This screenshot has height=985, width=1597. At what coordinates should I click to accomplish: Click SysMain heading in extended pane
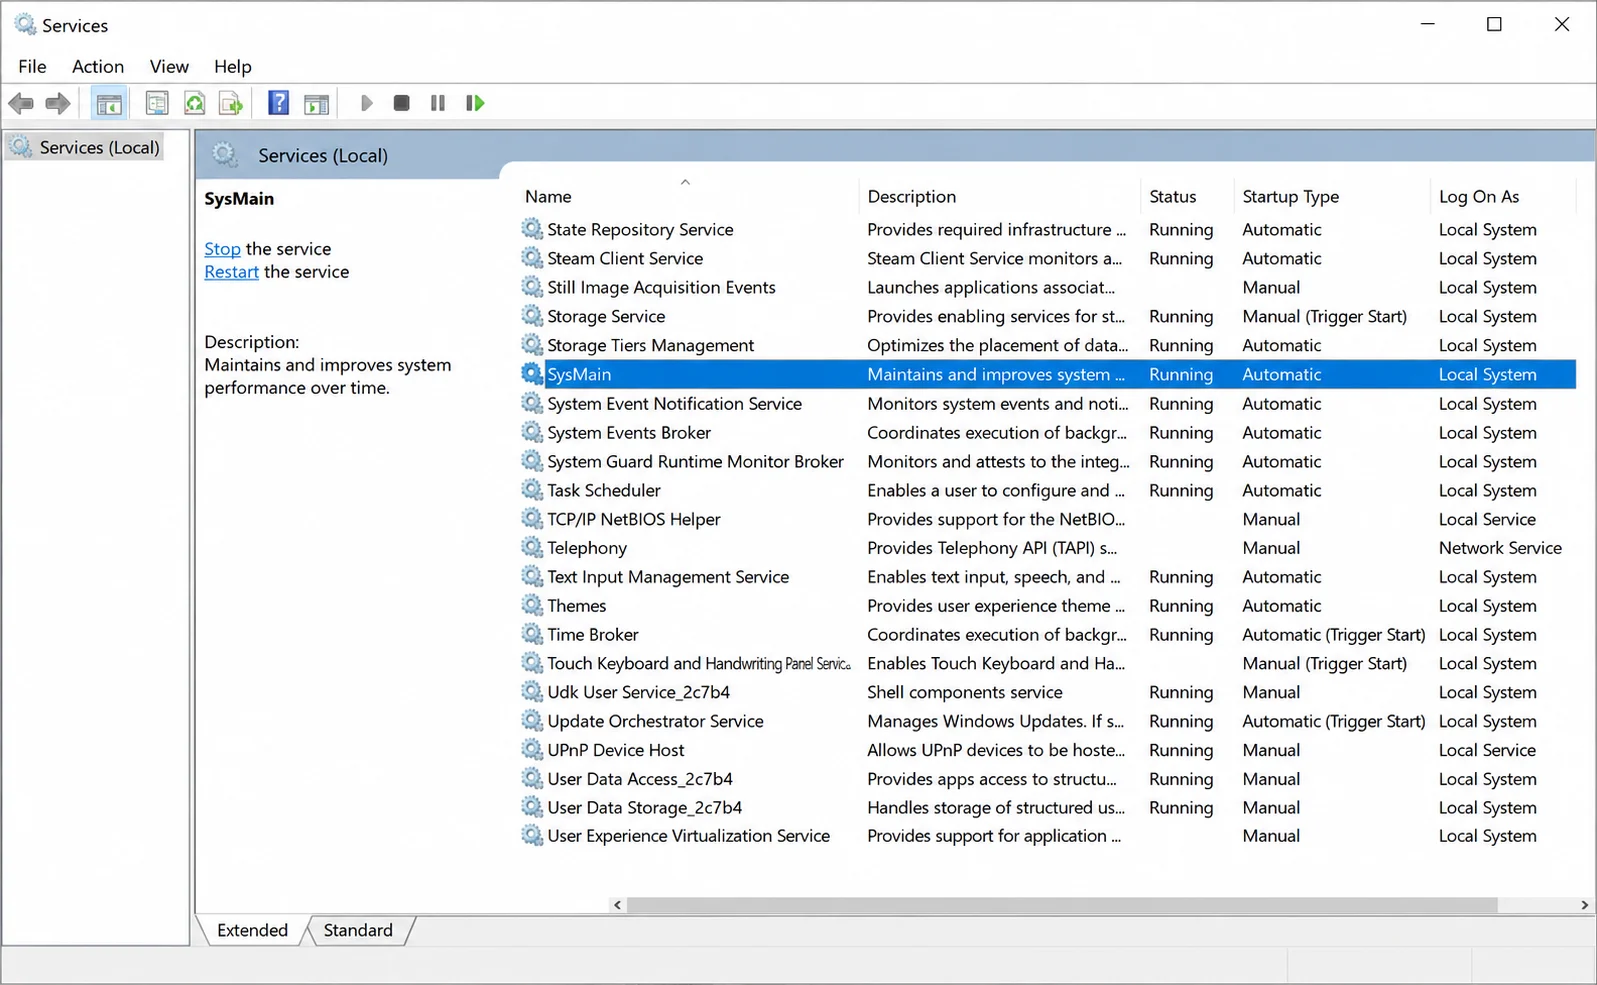[239, 198]
